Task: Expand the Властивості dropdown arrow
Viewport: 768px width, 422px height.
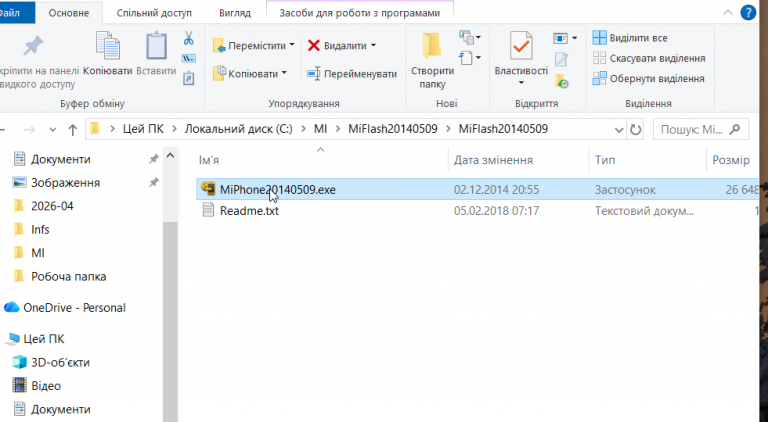Action: point(521,83)
